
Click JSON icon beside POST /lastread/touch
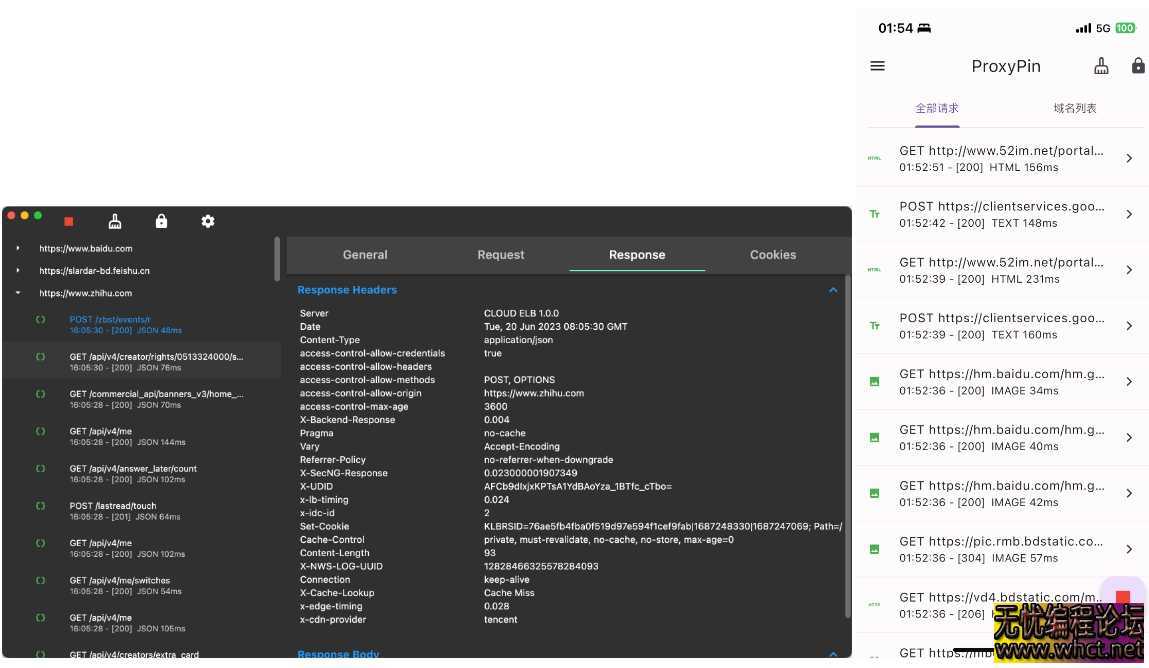pos(41,506)
